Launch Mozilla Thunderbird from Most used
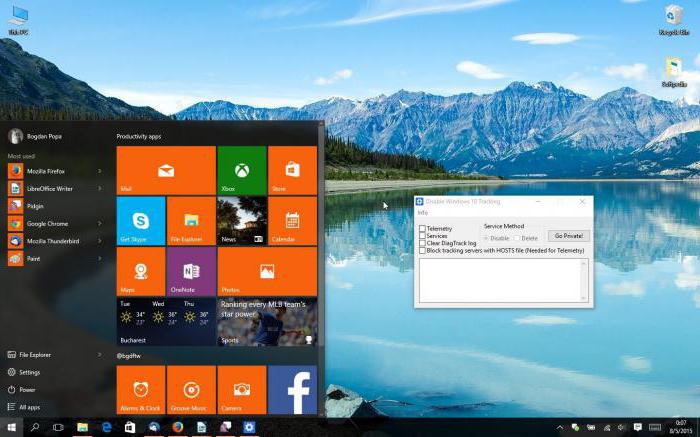The image size is (700, 437). (x=53, y=241)
